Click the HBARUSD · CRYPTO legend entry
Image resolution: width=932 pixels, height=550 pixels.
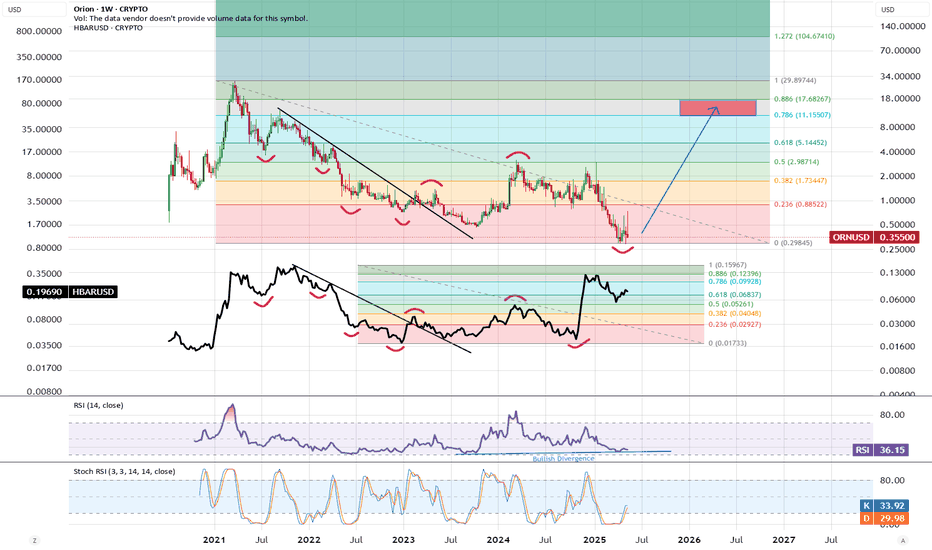[108, 27]
